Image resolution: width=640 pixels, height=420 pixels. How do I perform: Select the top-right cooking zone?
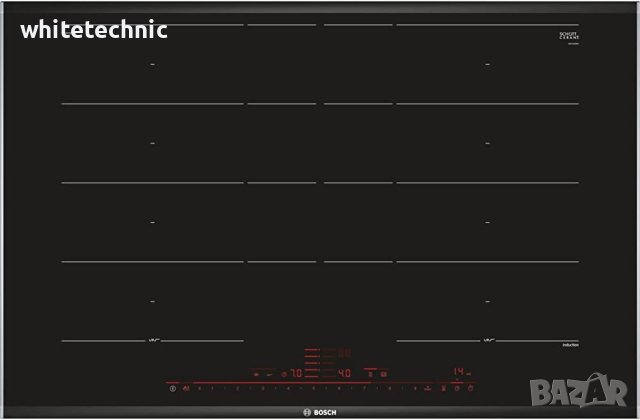488,64
